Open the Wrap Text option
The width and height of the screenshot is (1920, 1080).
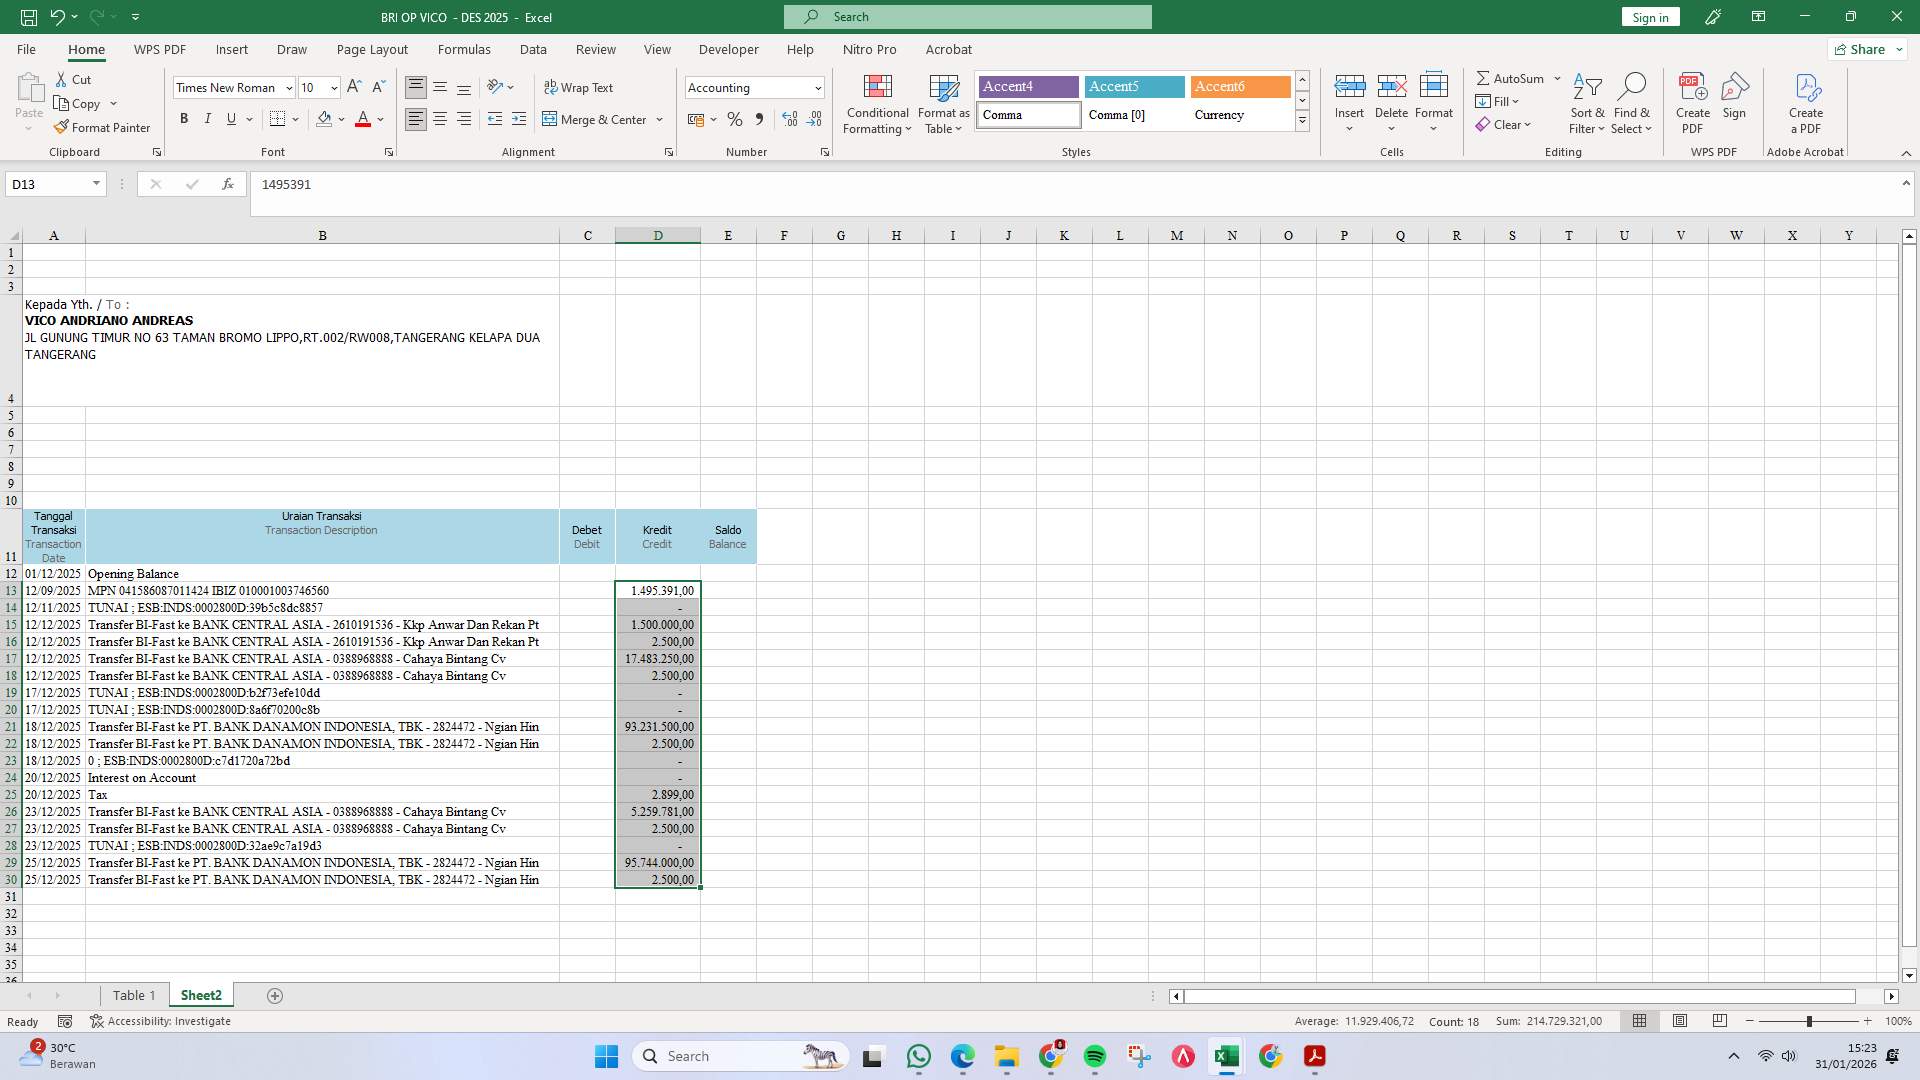coord(580,87)
